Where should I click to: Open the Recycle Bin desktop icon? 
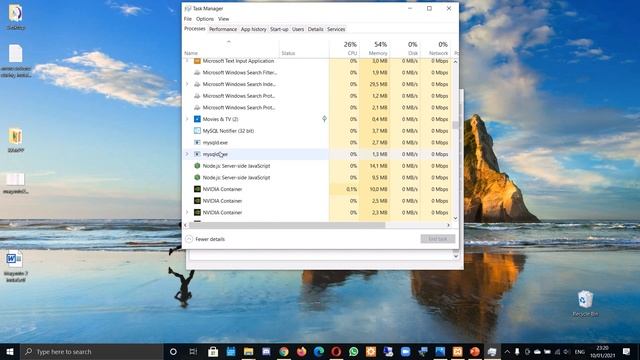(x=585, y=304)
